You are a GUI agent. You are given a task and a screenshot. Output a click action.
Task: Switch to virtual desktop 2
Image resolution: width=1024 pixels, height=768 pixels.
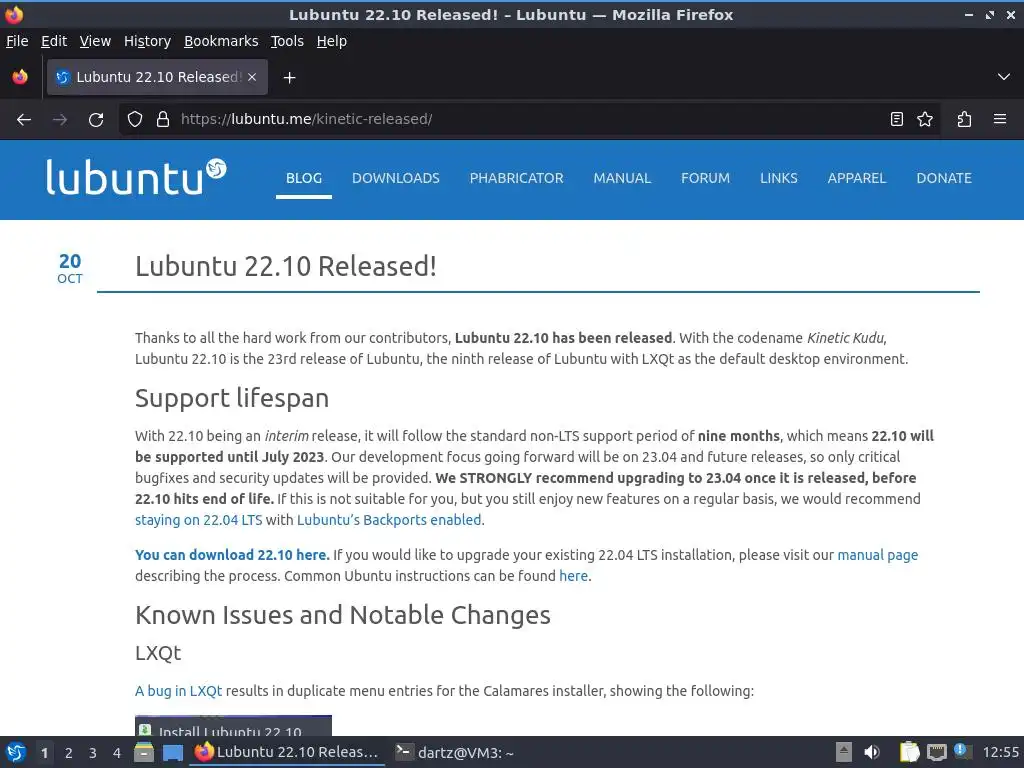69,753
